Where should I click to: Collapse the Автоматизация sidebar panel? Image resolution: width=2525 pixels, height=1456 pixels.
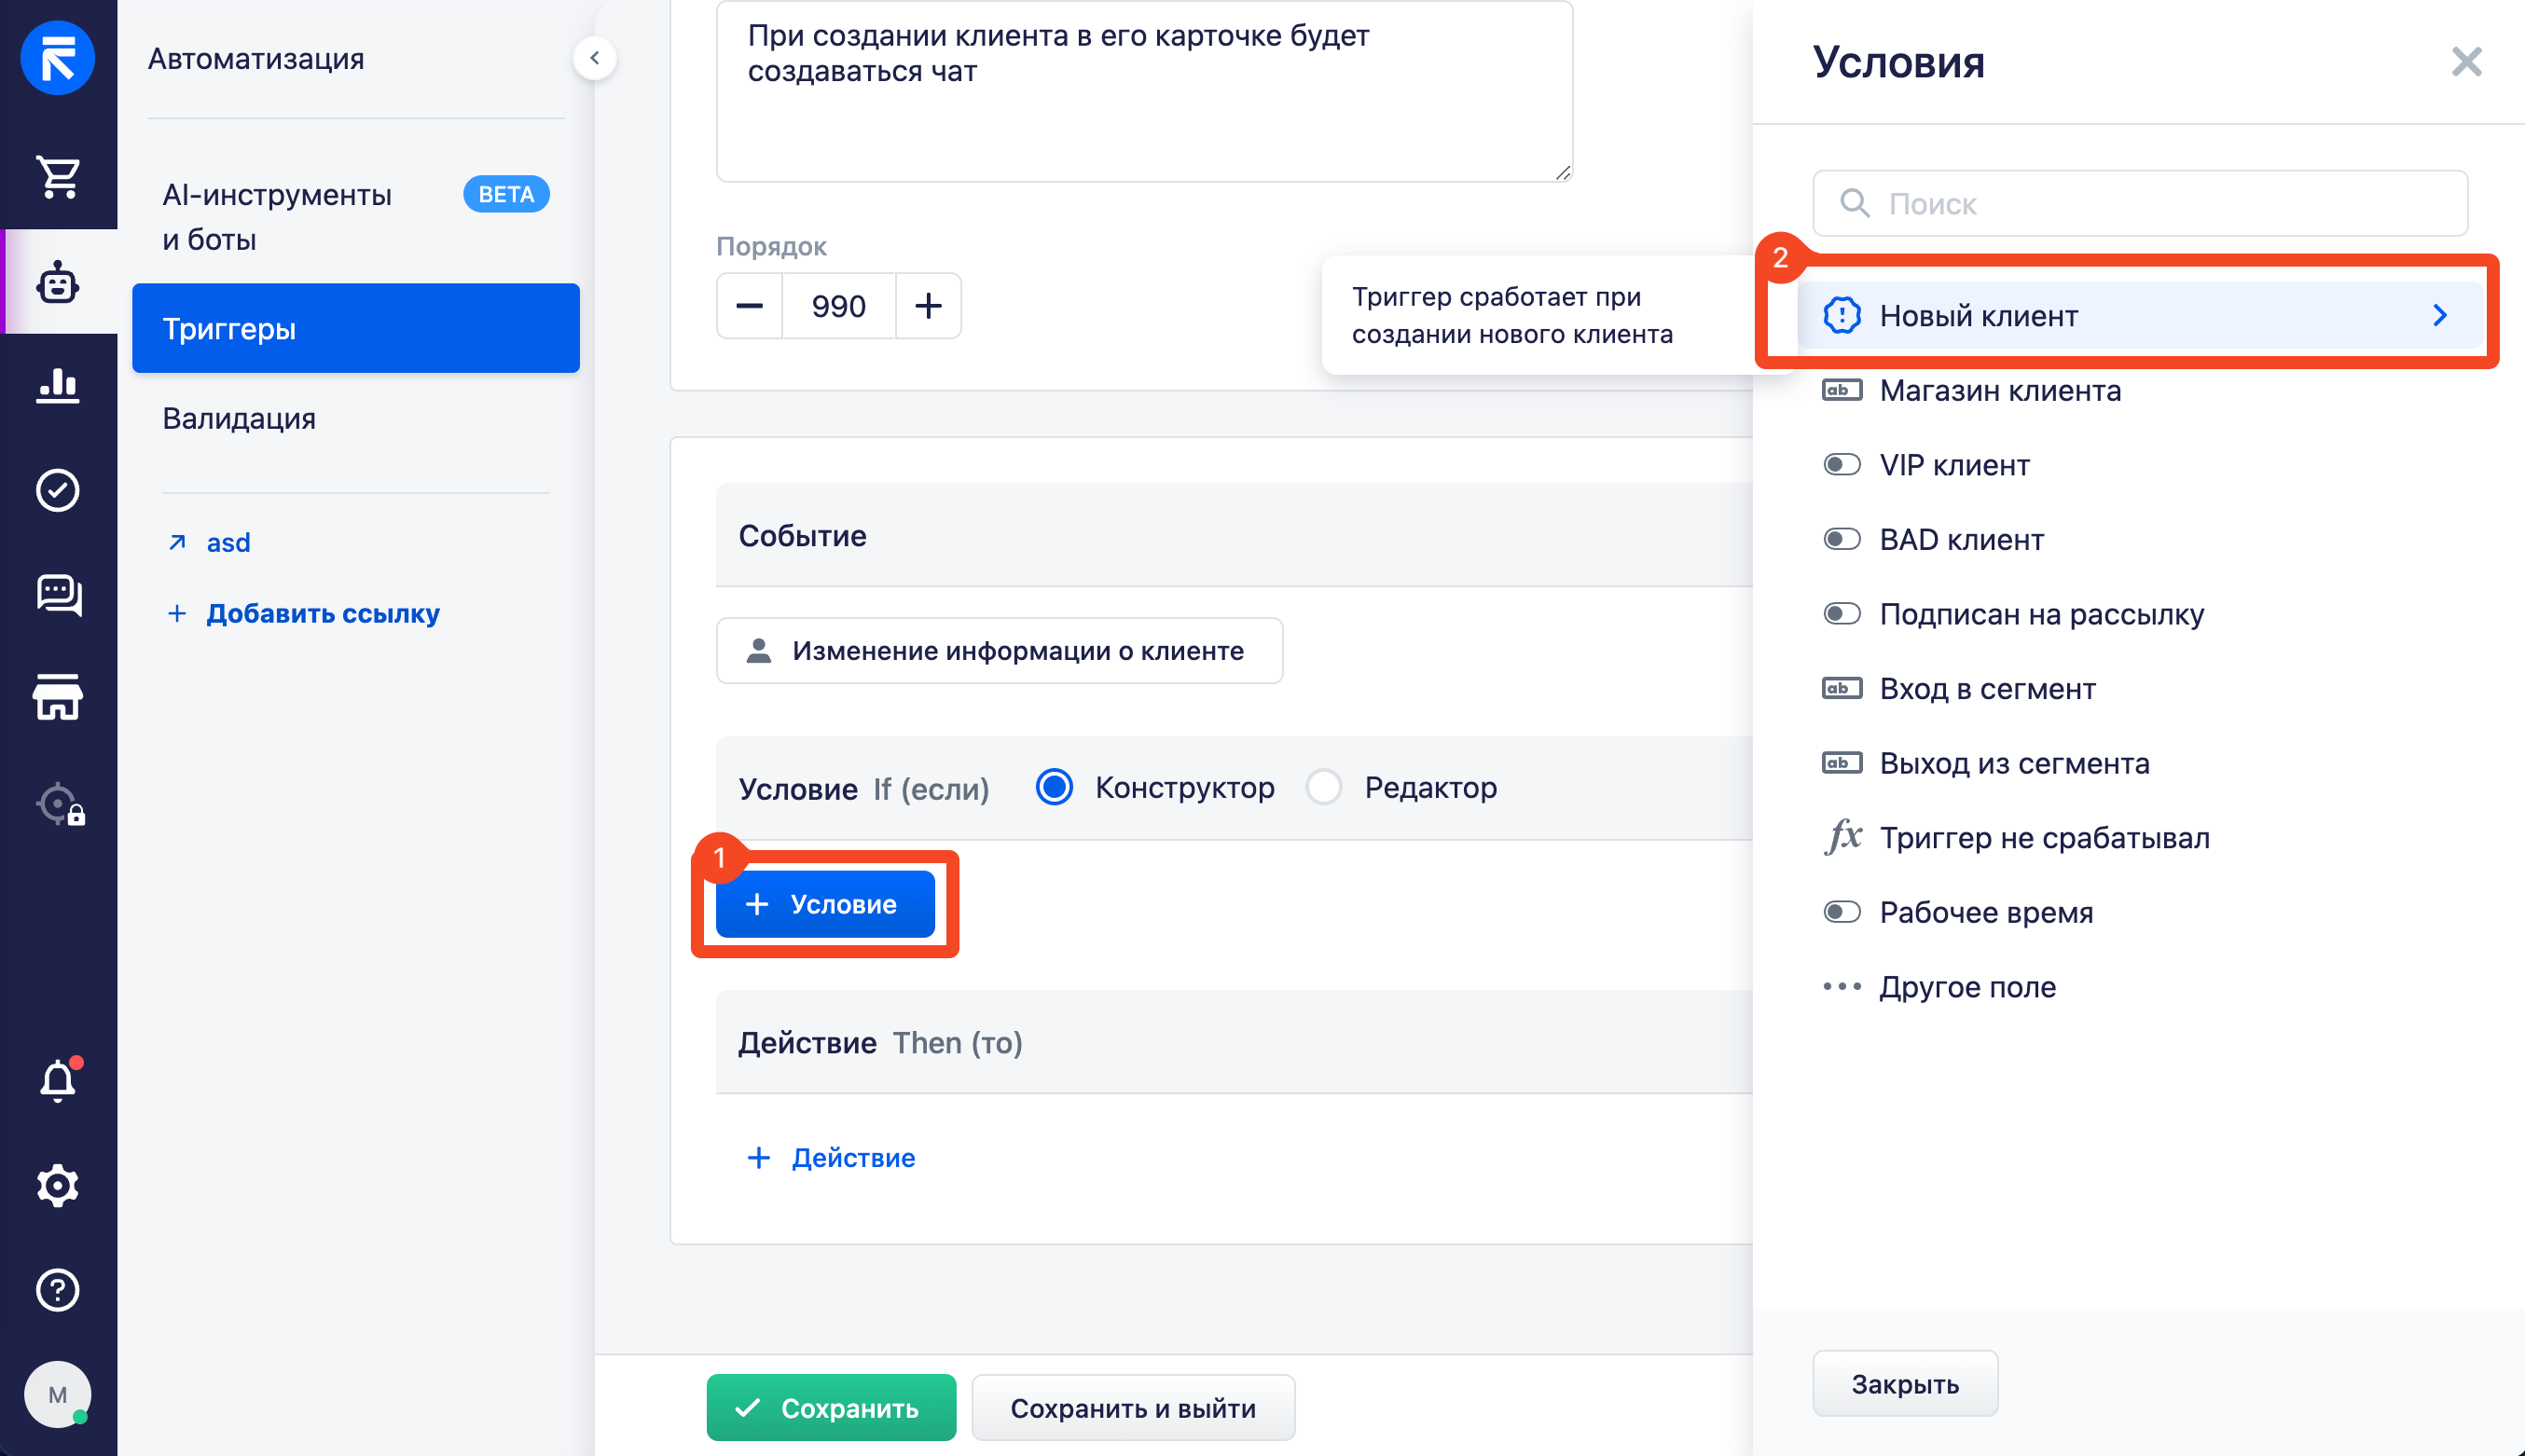pyautogui.click(x=594, y=58)
